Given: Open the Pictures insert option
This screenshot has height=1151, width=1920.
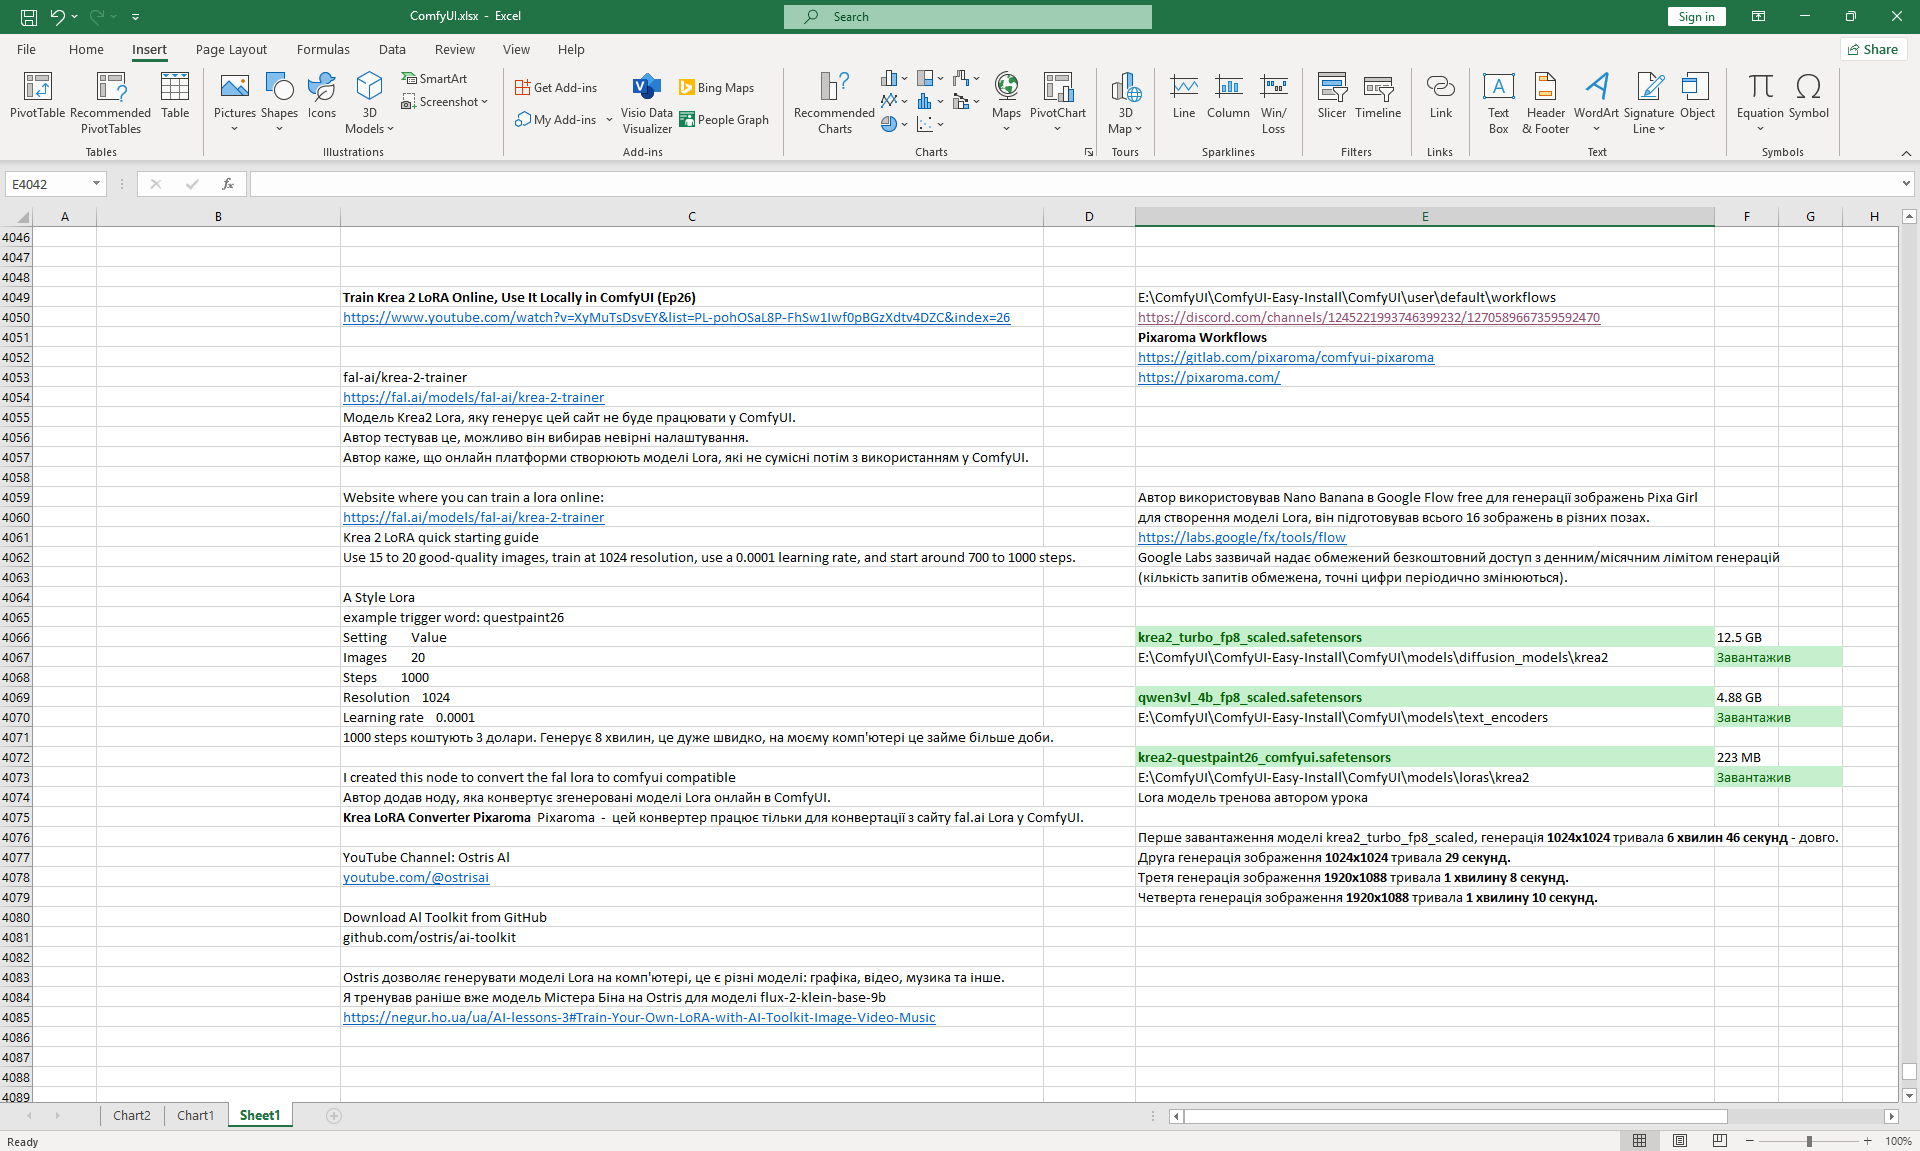Looking at the screenshot, I should [235, 102].
